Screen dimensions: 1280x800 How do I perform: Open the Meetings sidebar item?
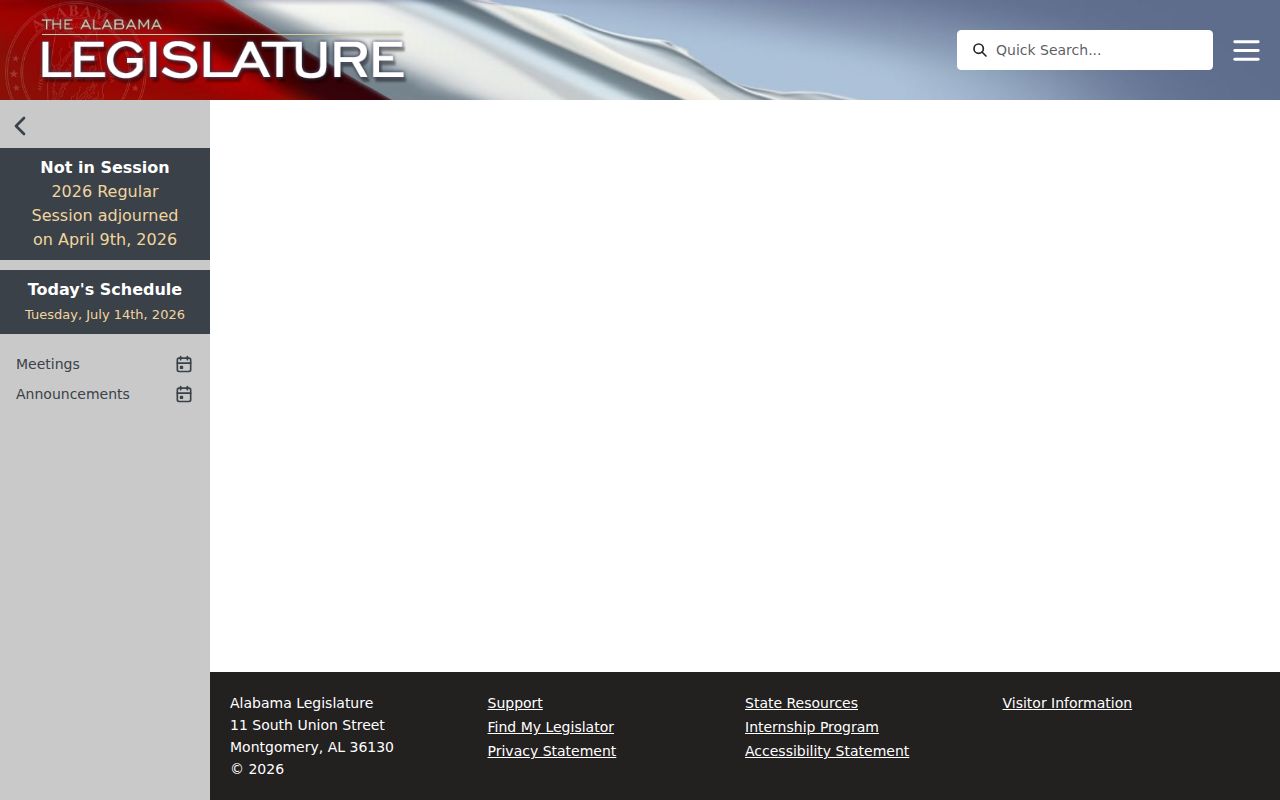pos(48,364)
